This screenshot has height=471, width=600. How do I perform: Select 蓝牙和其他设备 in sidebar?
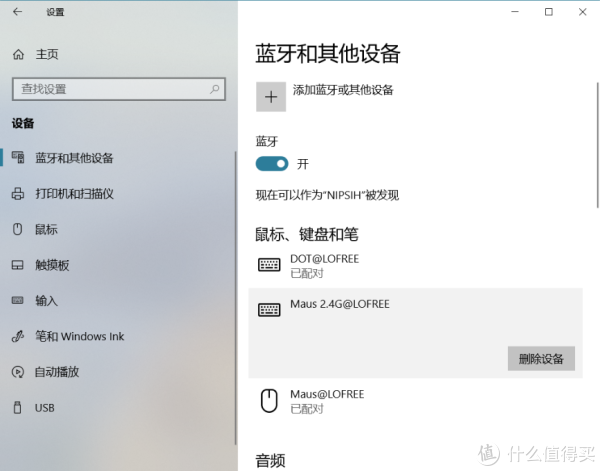click(74, 158)
